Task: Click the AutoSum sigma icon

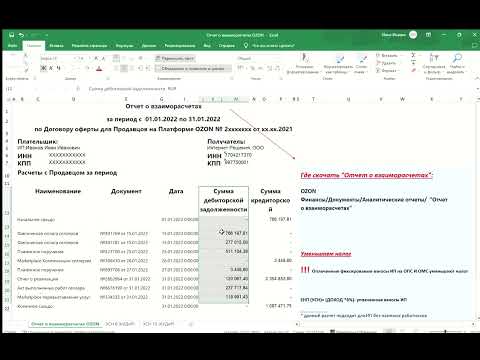Action: 413,55
